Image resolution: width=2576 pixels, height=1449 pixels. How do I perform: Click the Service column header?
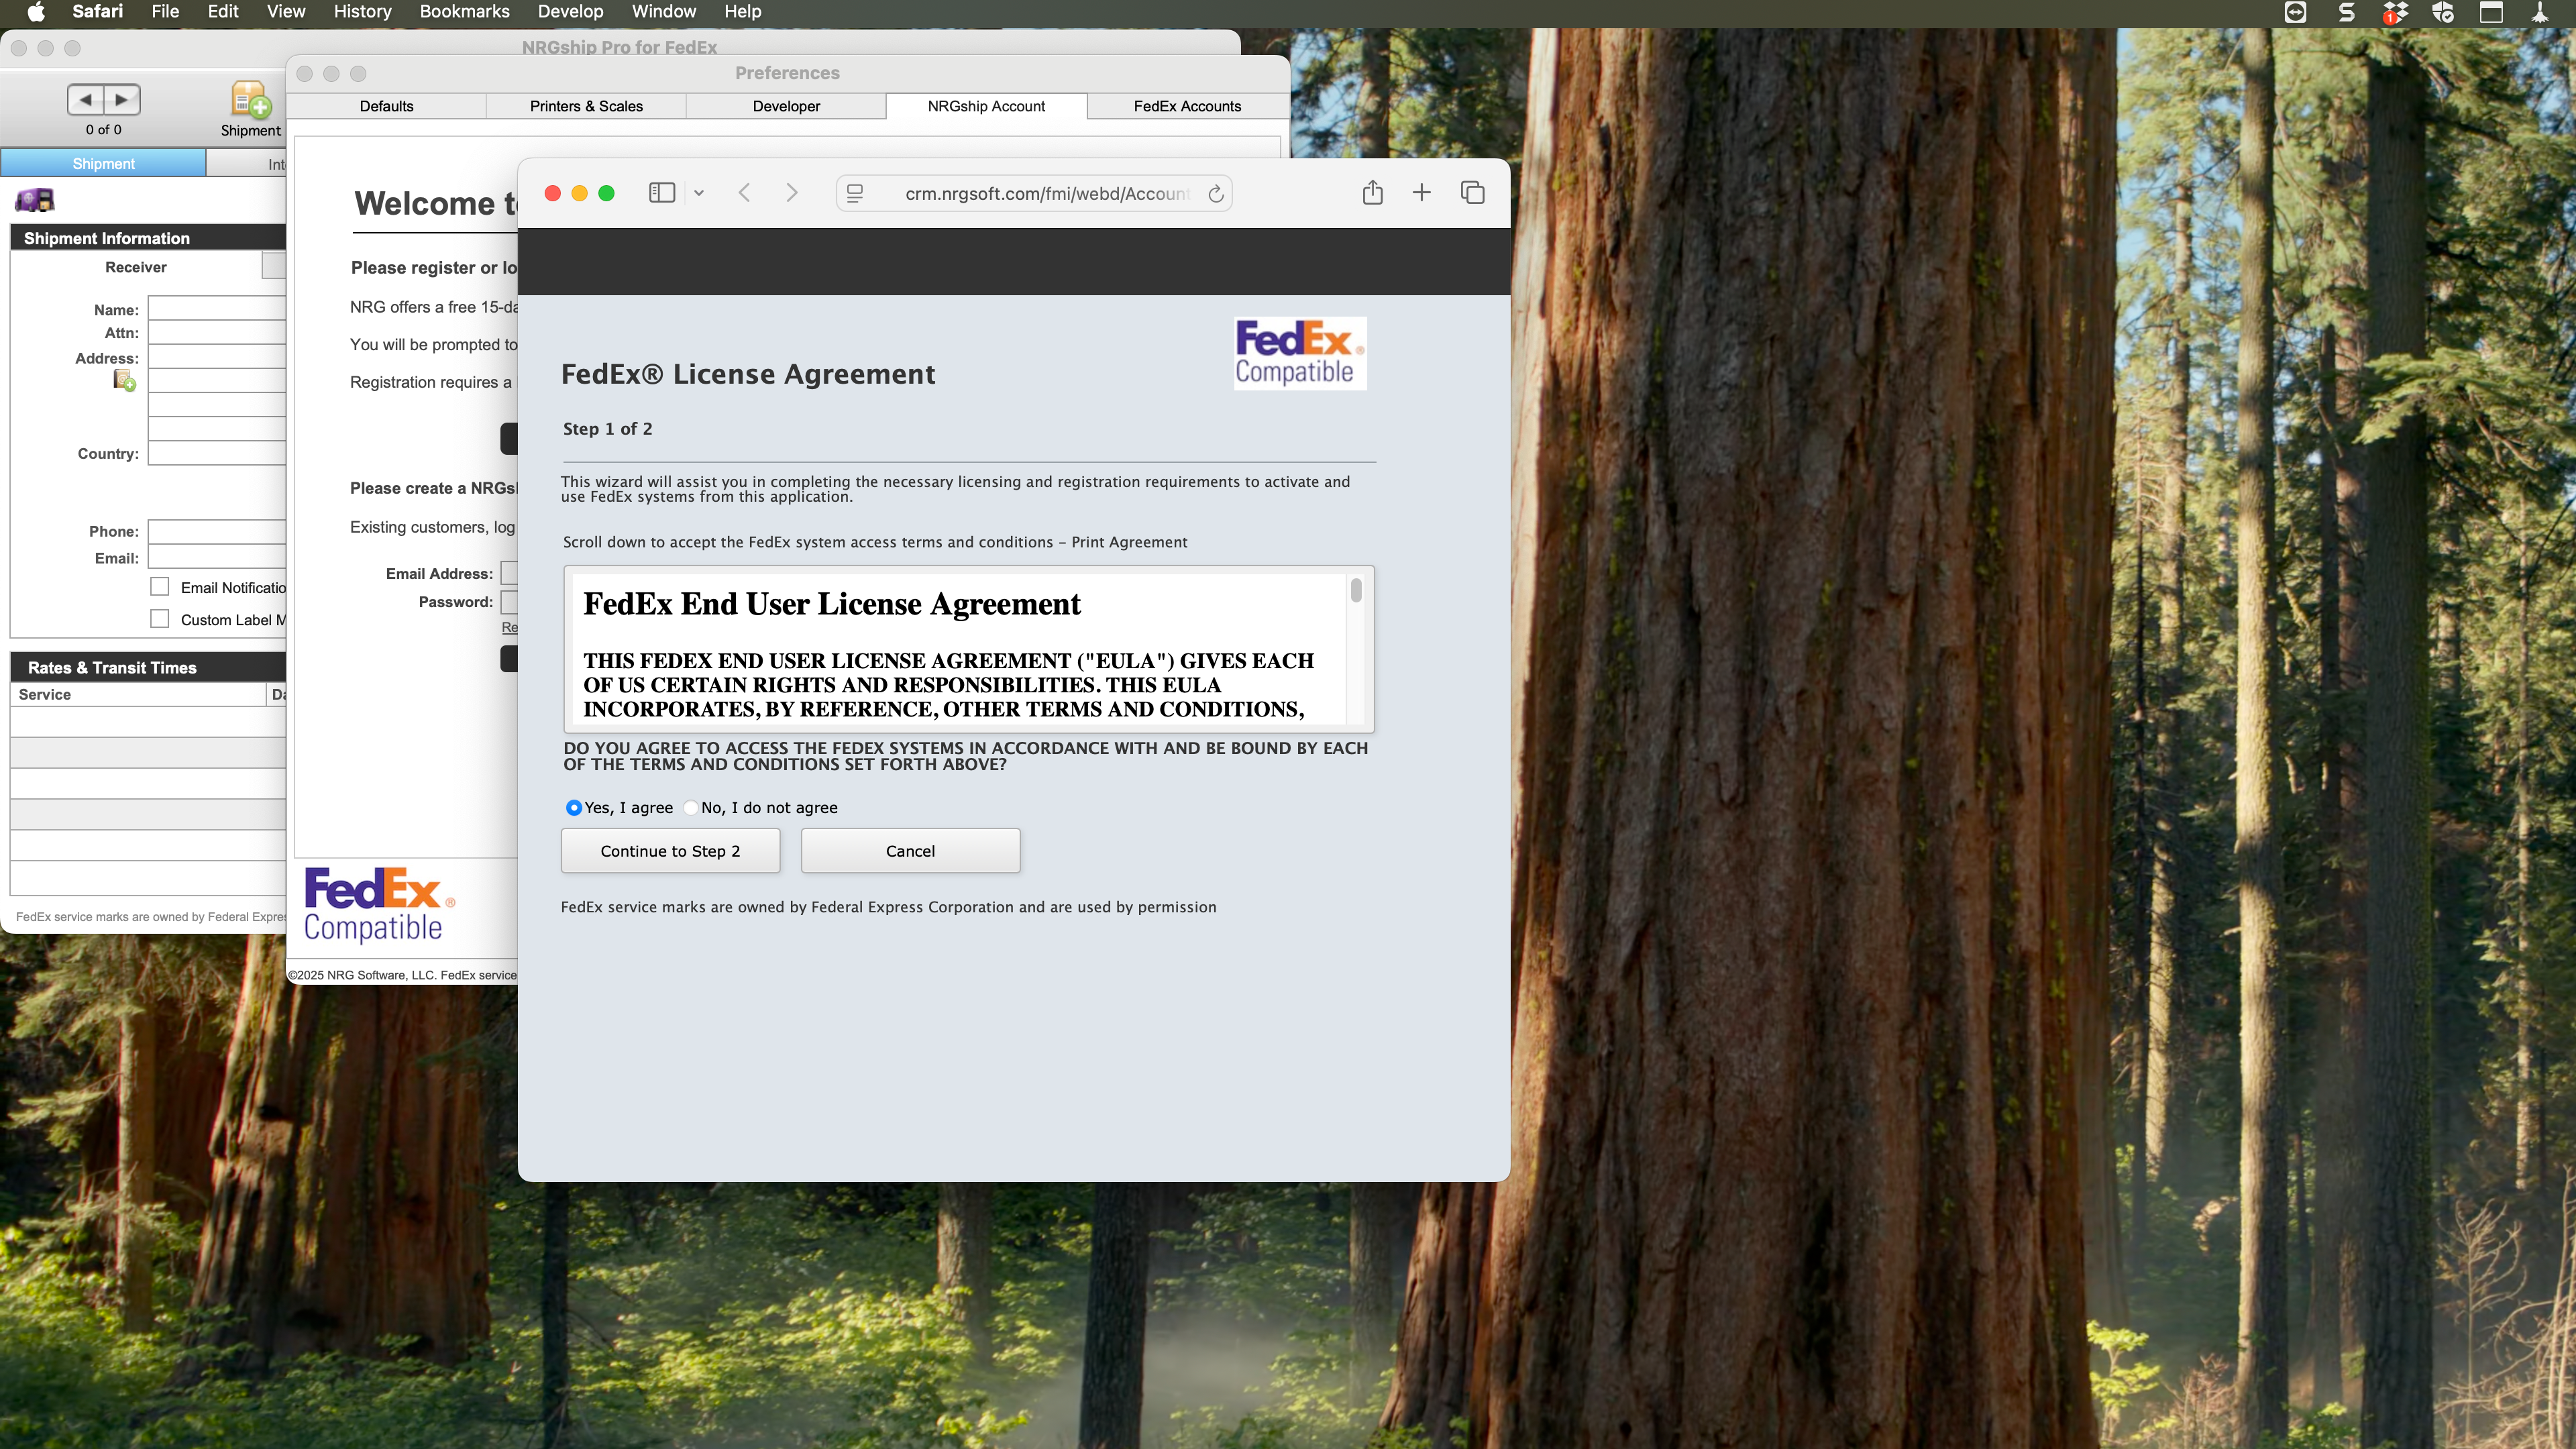pos(139,694)
